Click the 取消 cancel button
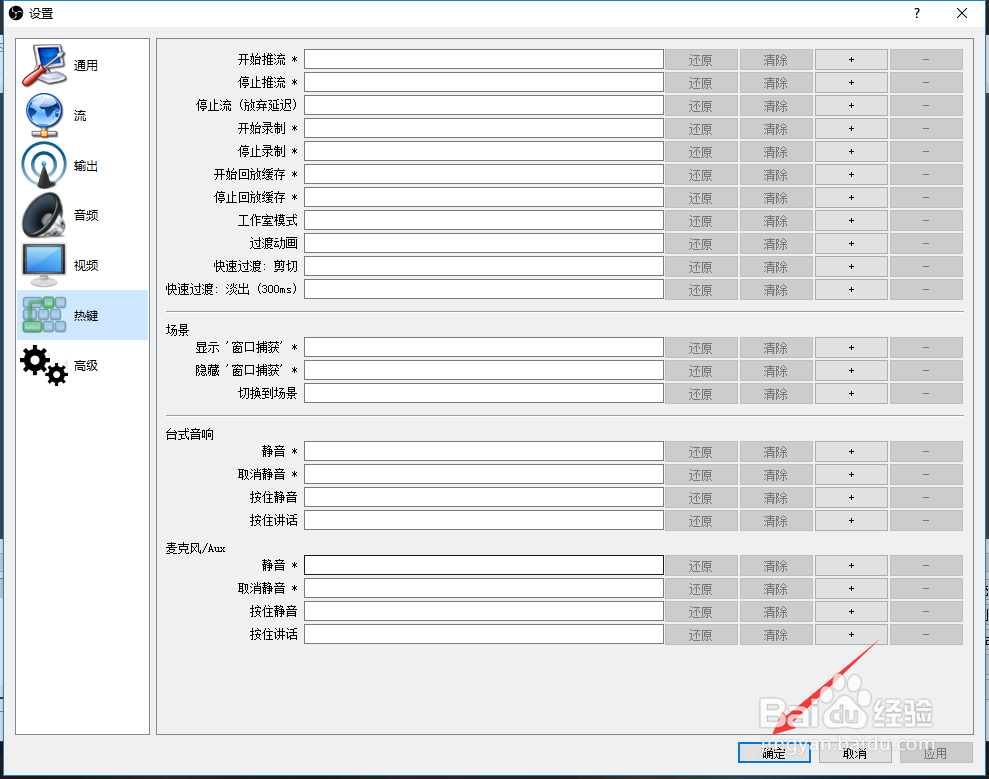 pyautogui.click(x=855, y=753)
